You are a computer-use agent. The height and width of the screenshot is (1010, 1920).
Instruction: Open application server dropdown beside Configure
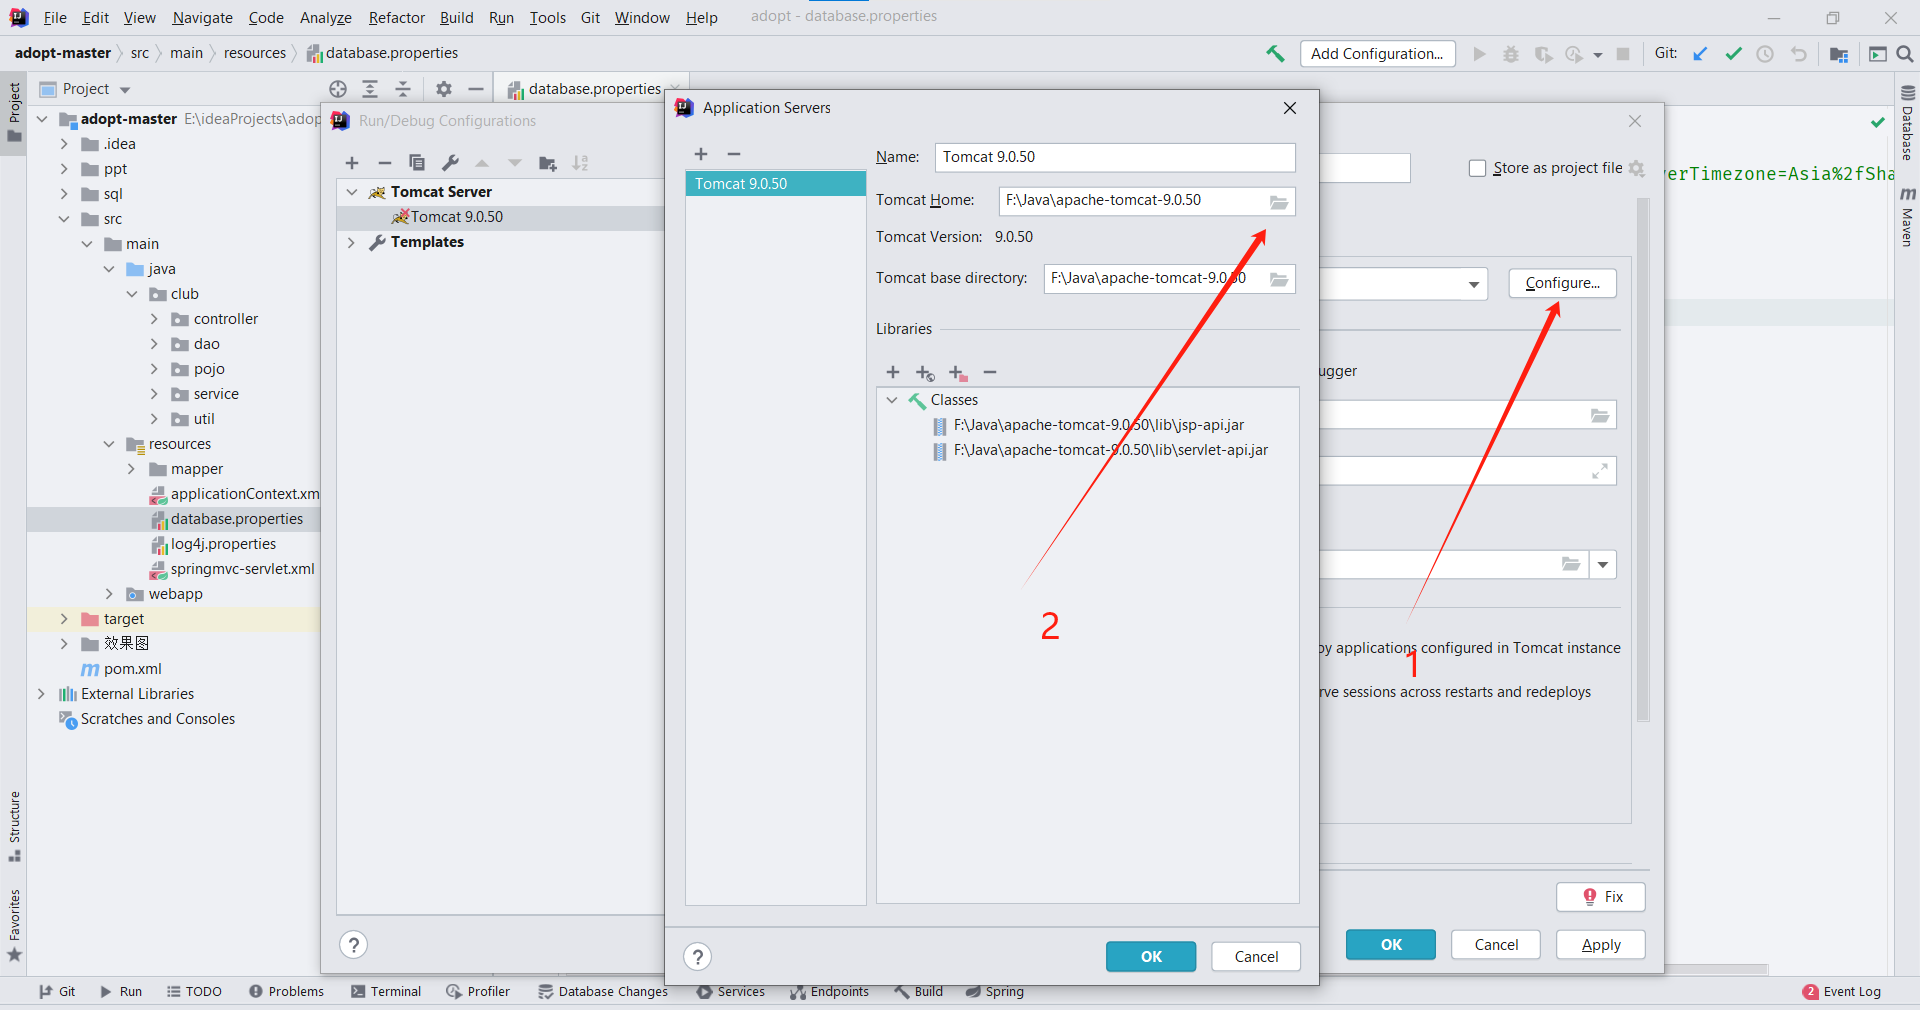(x=1474, y=284)
